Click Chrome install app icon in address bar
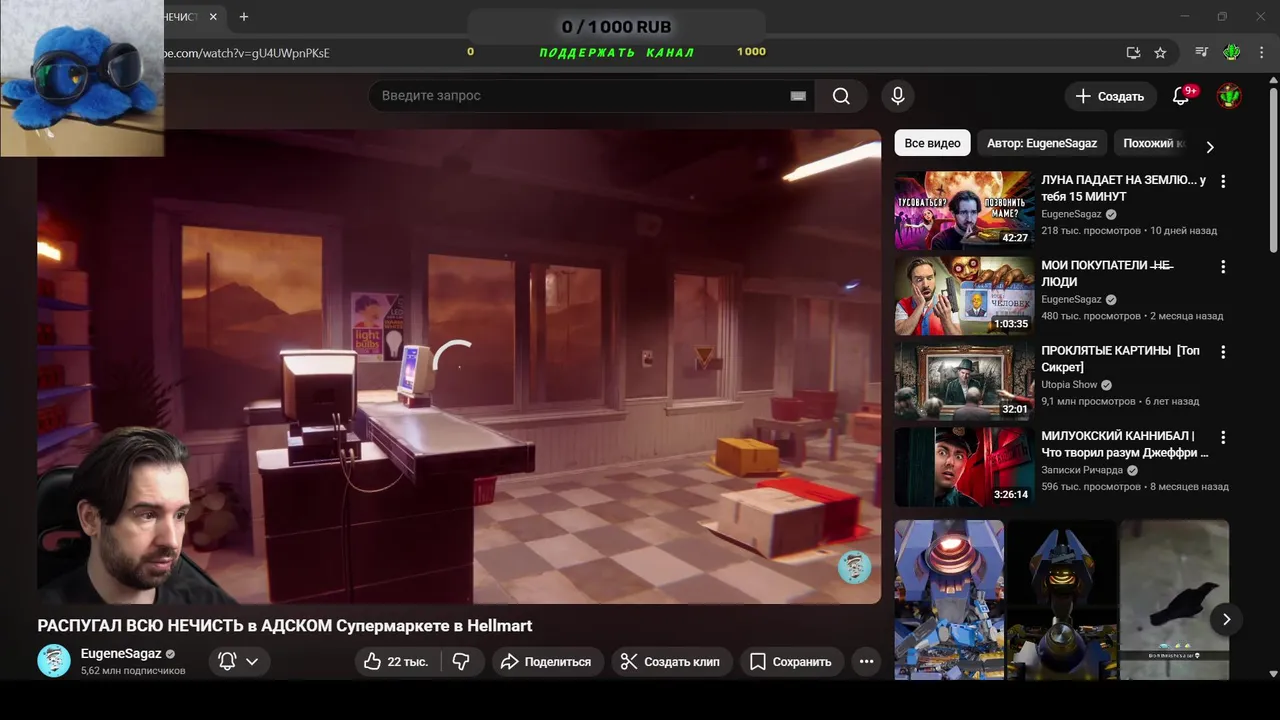Viewport: 1280px width, 720px height. click(1133, 52)
